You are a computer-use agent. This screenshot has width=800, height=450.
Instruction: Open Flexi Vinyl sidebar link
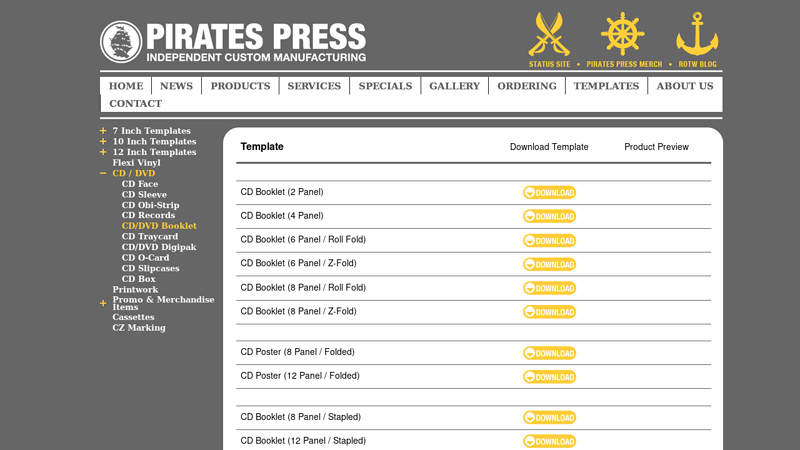pyautogui.click(x=136, y=163)
